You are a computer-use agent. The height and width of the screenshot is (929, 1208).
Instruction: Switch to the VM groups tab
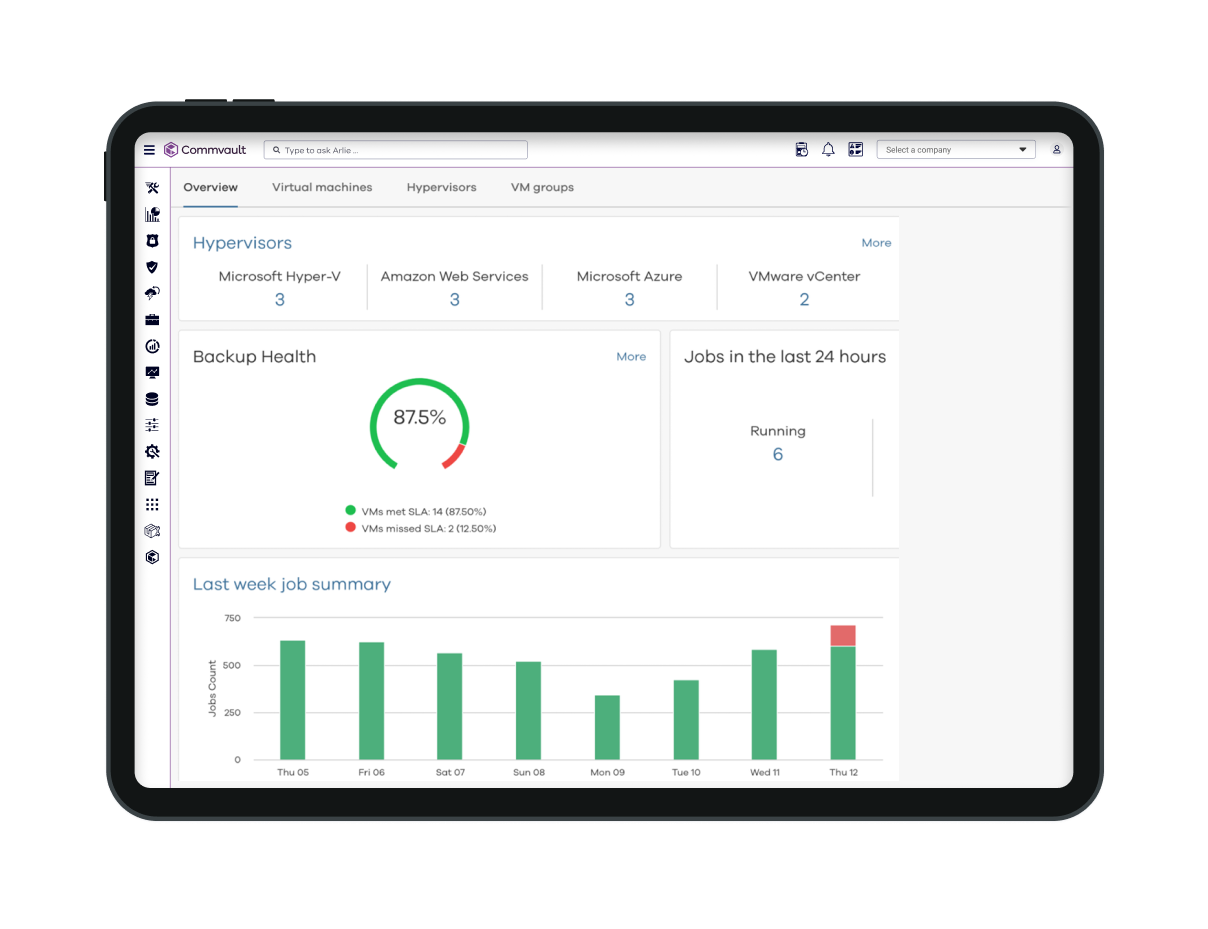coord(542,187)
